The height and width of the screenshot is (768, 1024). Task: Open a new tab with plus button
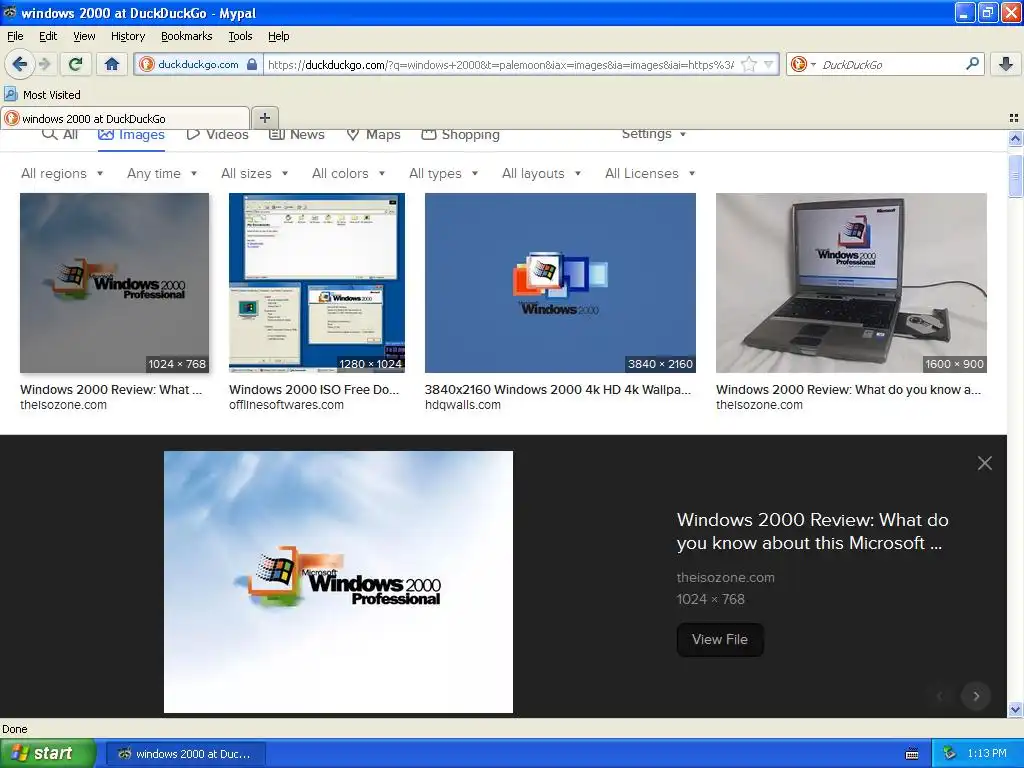pyautogui.click(x=264, y=118)
